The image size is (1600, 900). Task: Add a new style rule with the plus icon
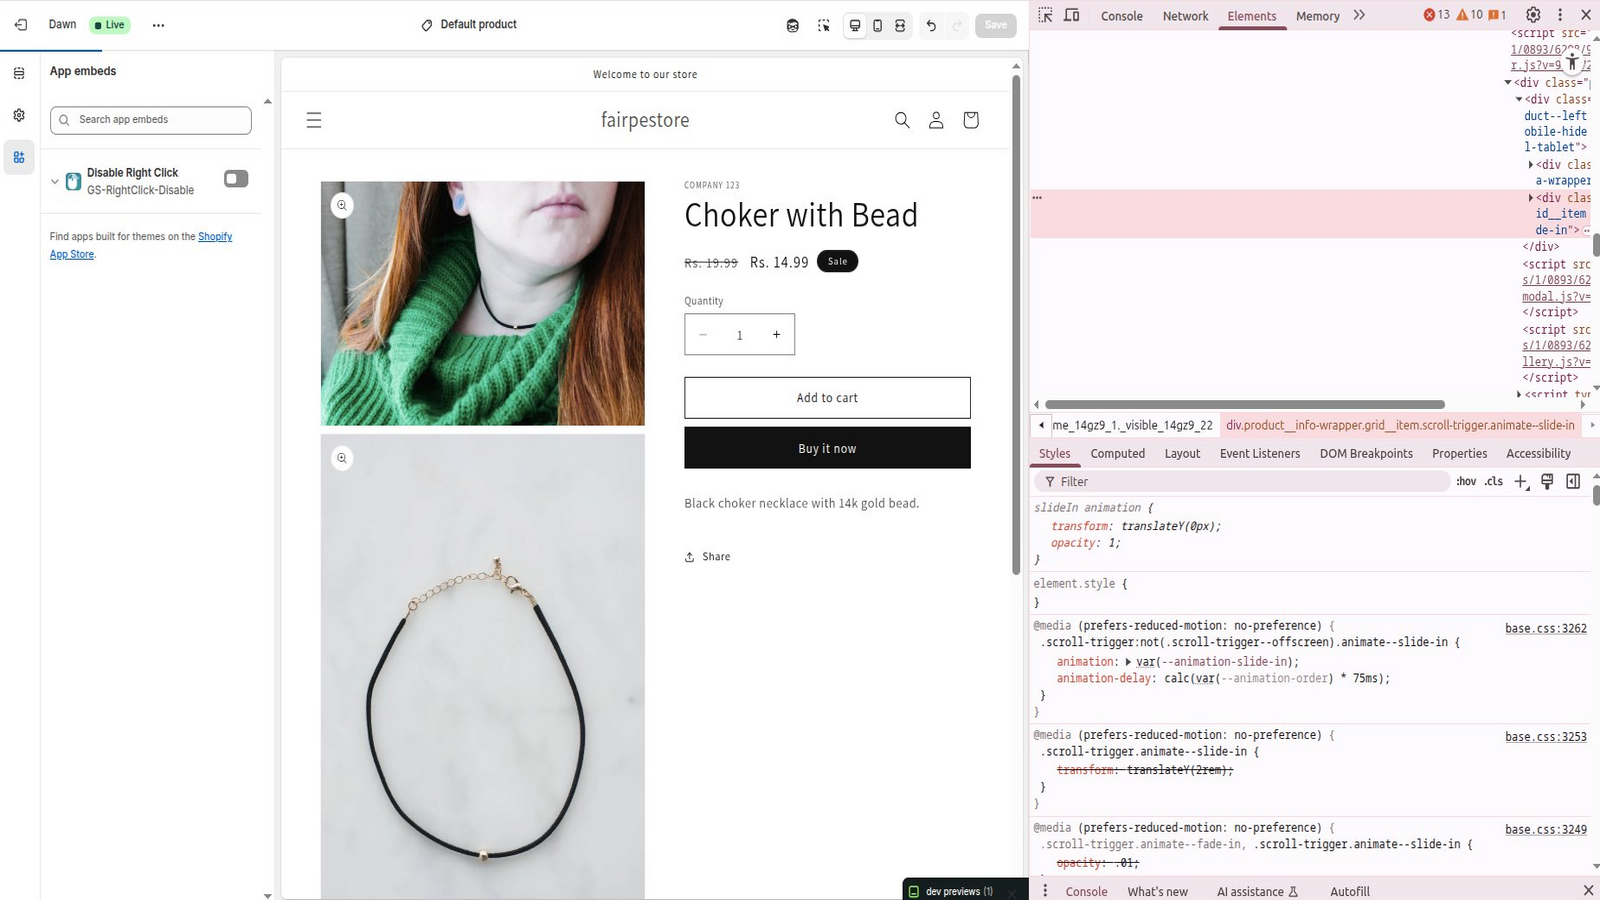tap(1521, 482)
